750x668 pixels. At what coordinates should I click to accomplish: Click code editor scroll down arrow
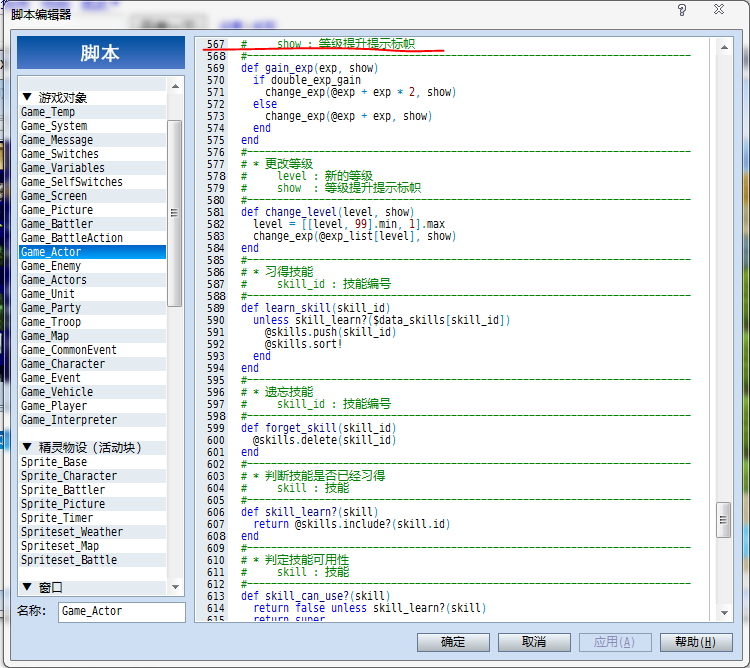724,613
